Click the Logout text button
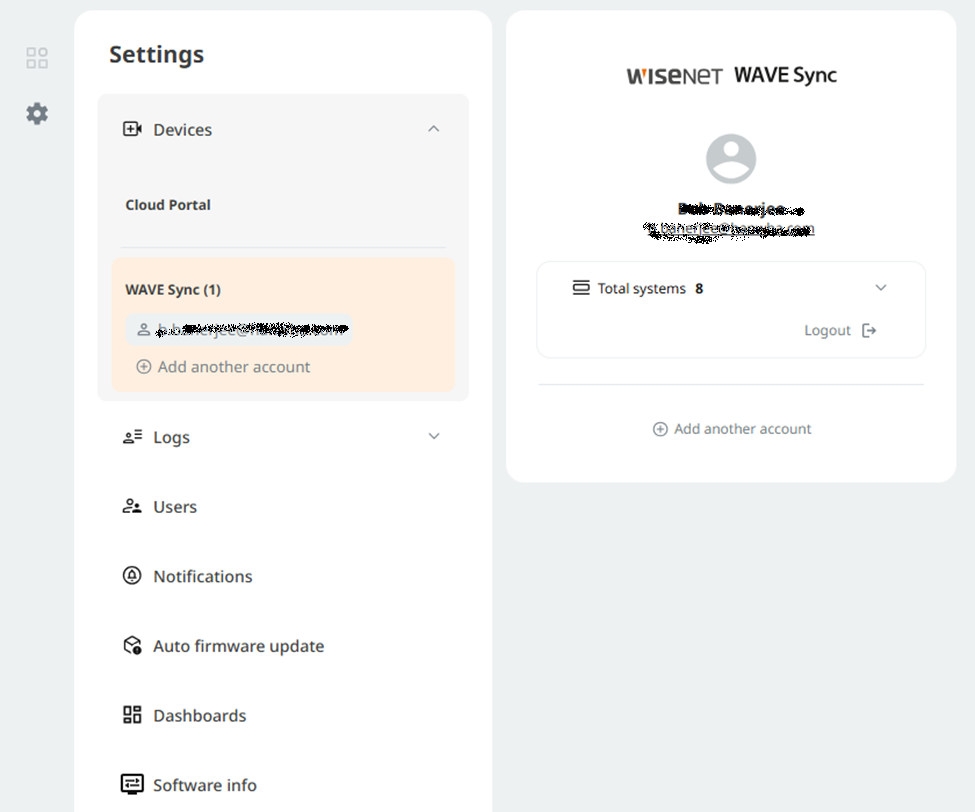975x812 pixels. pyautogui.click(x=827, y=330)
